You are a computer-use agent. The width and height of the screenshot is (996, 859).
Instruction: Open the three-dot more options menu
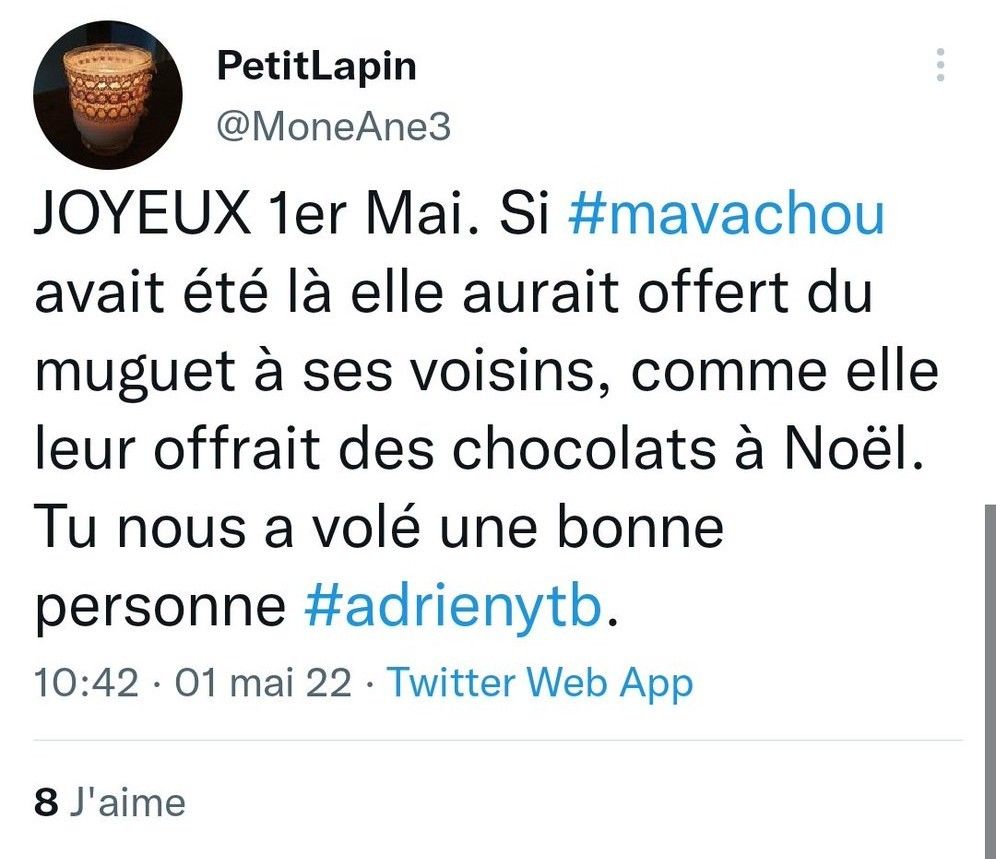[939, 64]
